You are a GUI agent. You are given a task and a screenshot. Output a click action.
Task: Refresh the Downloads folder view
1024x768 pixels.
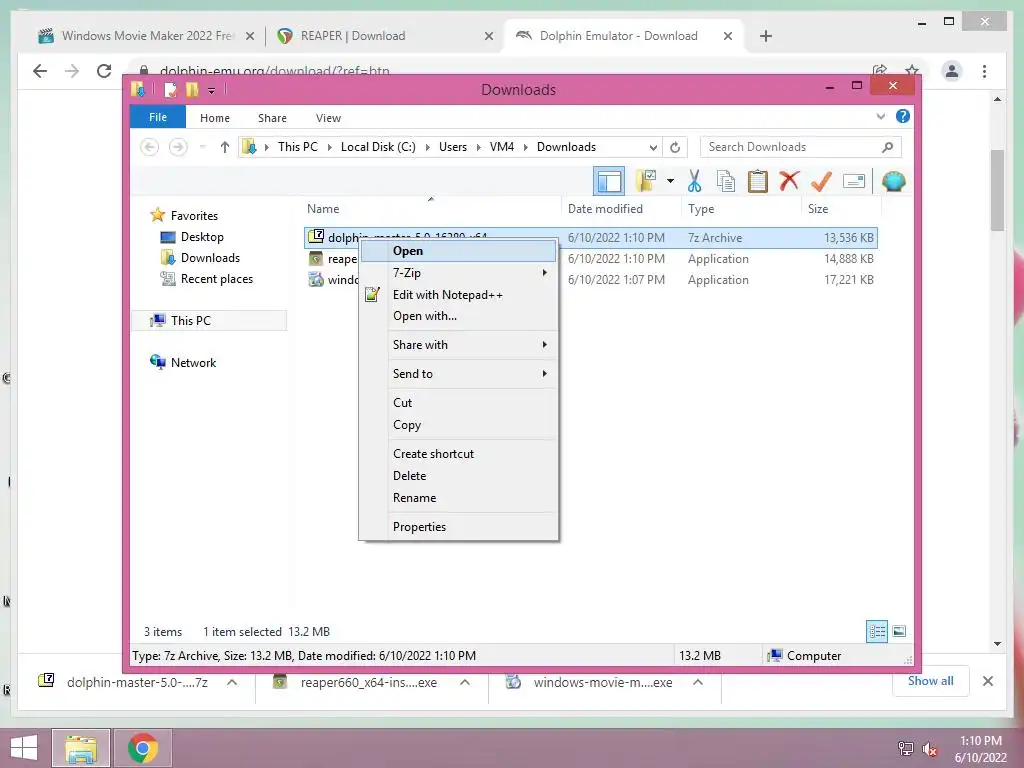coord(675,148)
